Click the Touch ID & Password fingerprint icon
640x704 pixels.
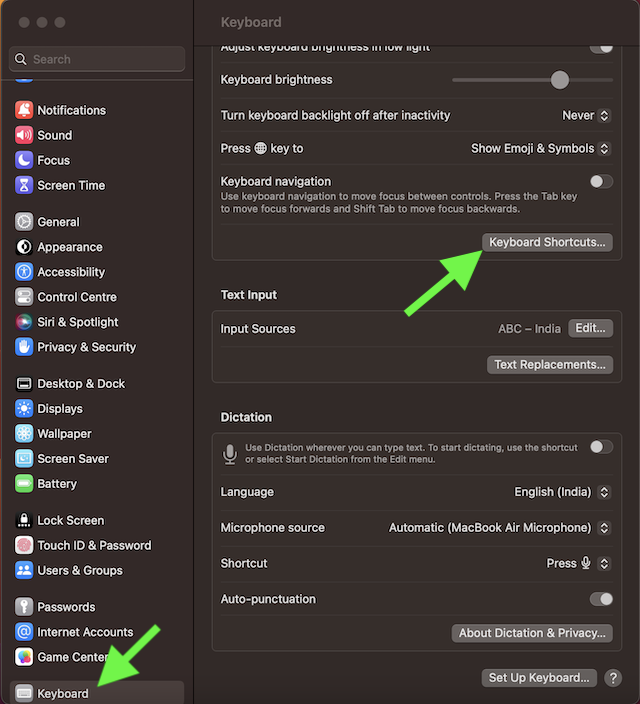point(24,545)
